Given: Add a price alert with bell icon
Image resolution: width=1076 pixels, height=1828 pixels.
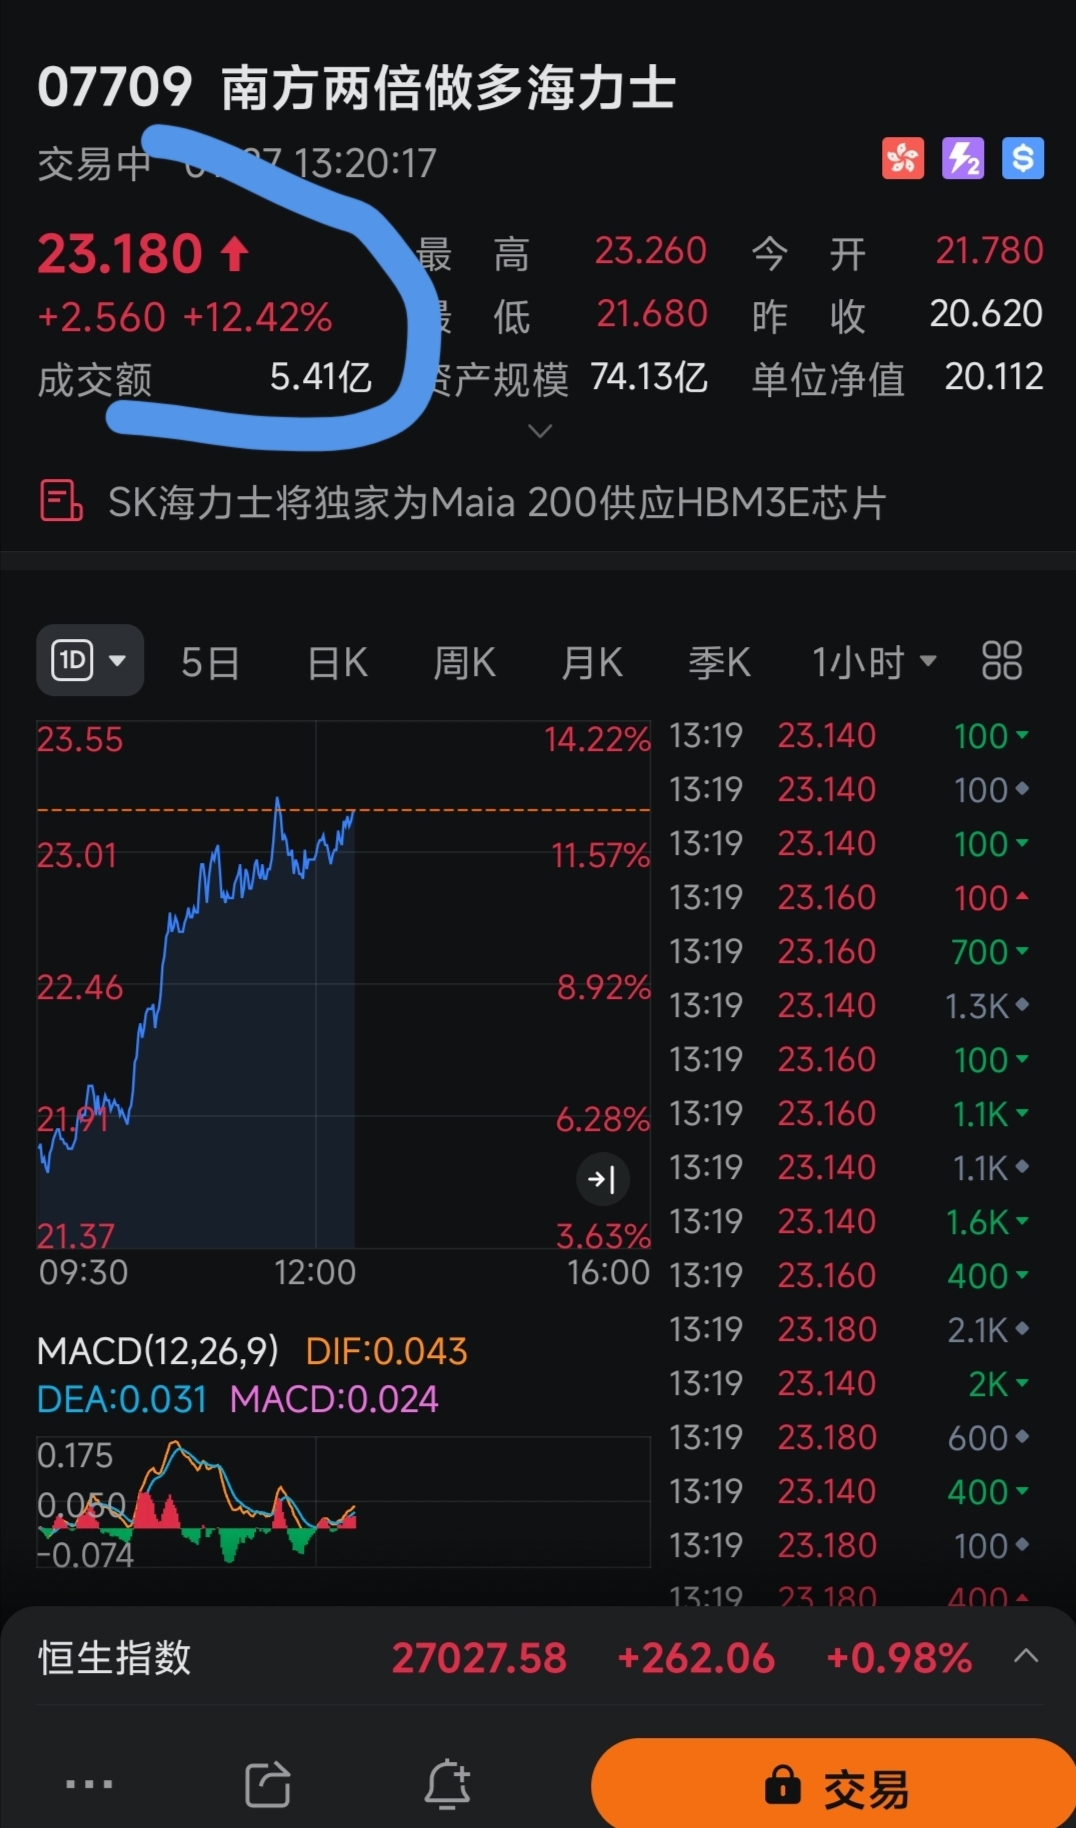Looking at the screenshot, I should (x=447, y=1784).
